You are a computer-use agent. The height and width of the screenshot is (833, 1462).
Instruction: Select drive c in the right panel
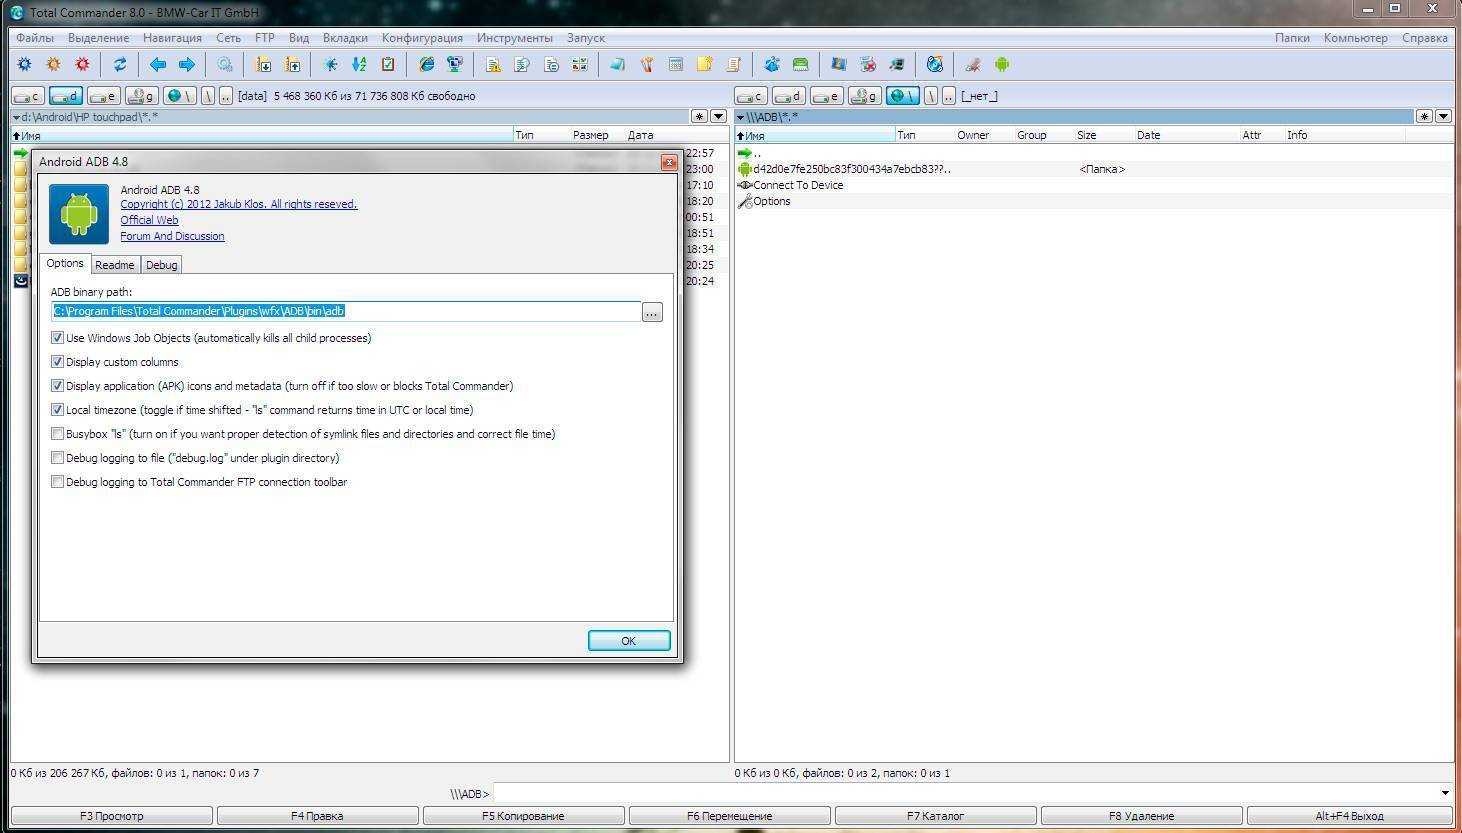pos(751,96)
